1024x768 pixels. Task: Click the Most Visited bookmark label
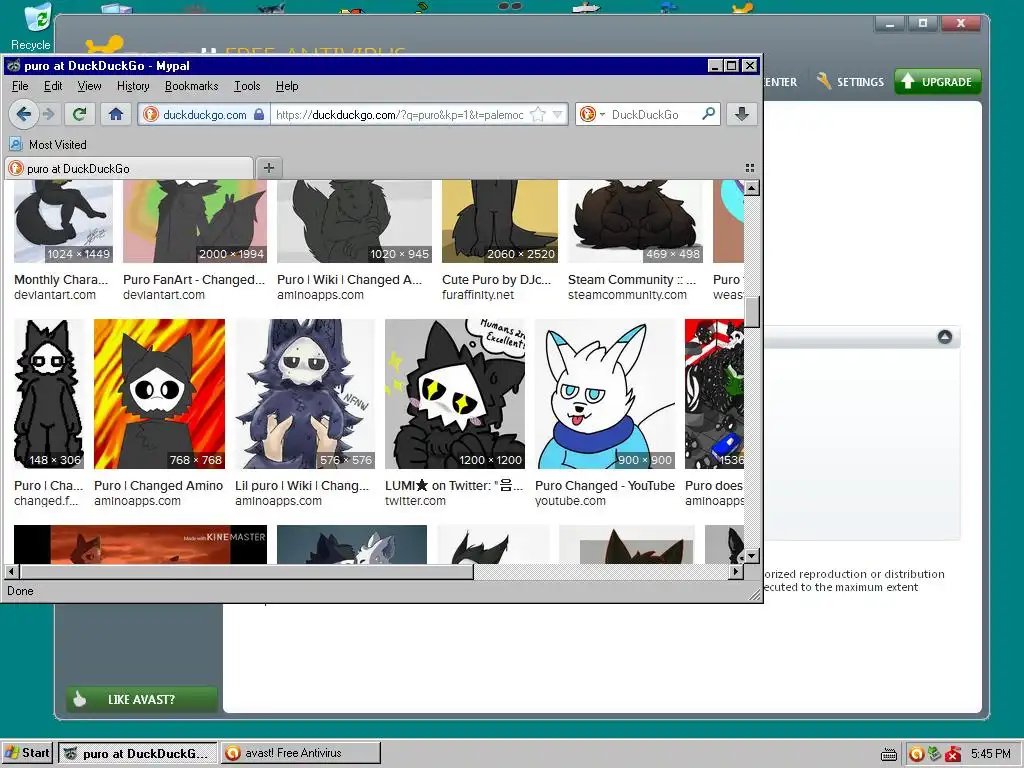pyautogui.click(x=57, y=144)
